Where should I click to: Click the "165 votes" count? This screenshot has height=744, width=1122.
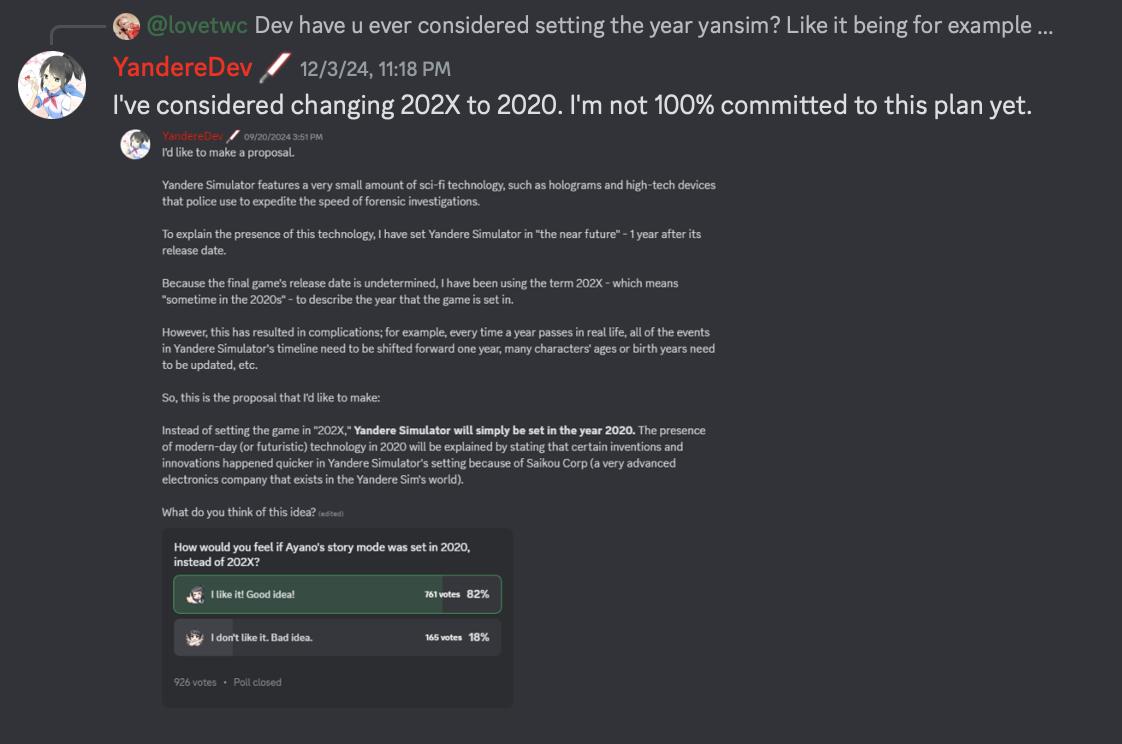pyautogui.click(x=443, y=637)
